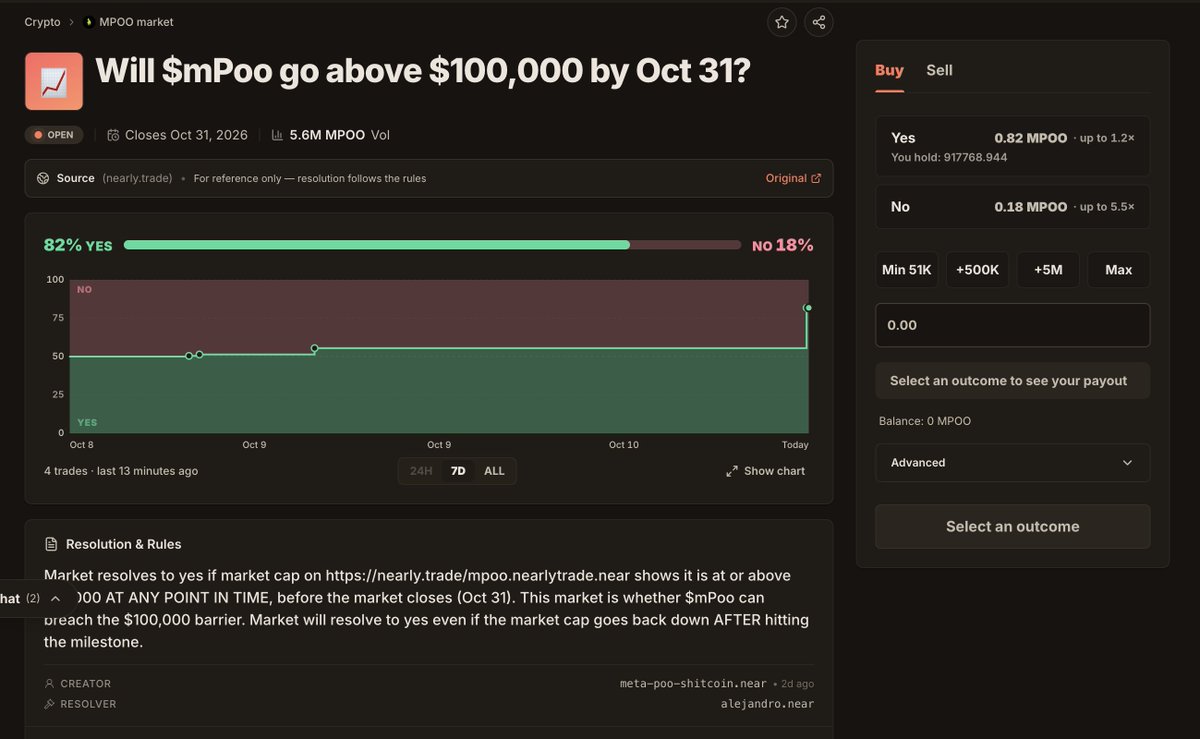Open creator meta-poo-shitcoin.near profile
1200x739 pixels.
pos(693,684)
